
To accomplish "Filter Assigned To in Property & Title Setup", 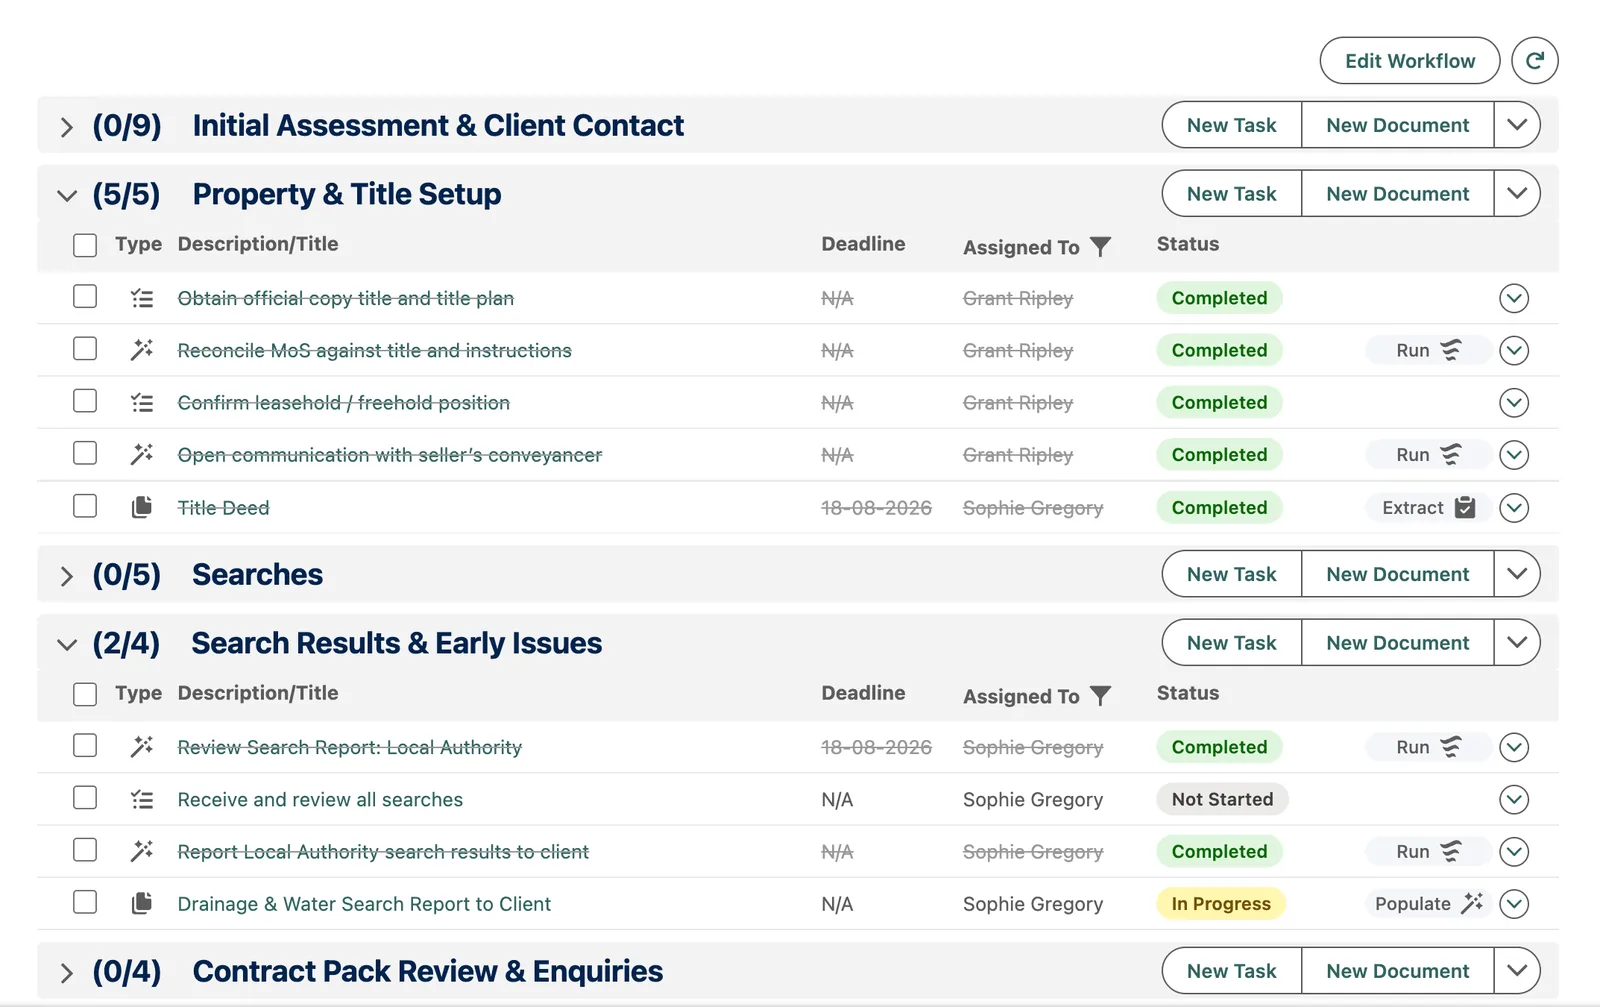I will pyautogui.click(x=1100, y=246).
